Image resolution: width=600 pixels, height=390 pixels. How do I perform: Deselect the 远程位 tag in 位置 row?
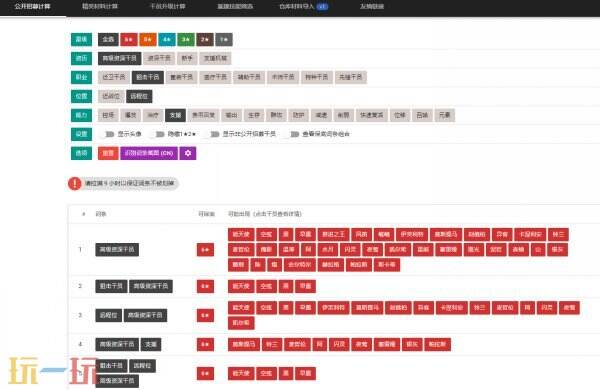click(x=139, y=96)
